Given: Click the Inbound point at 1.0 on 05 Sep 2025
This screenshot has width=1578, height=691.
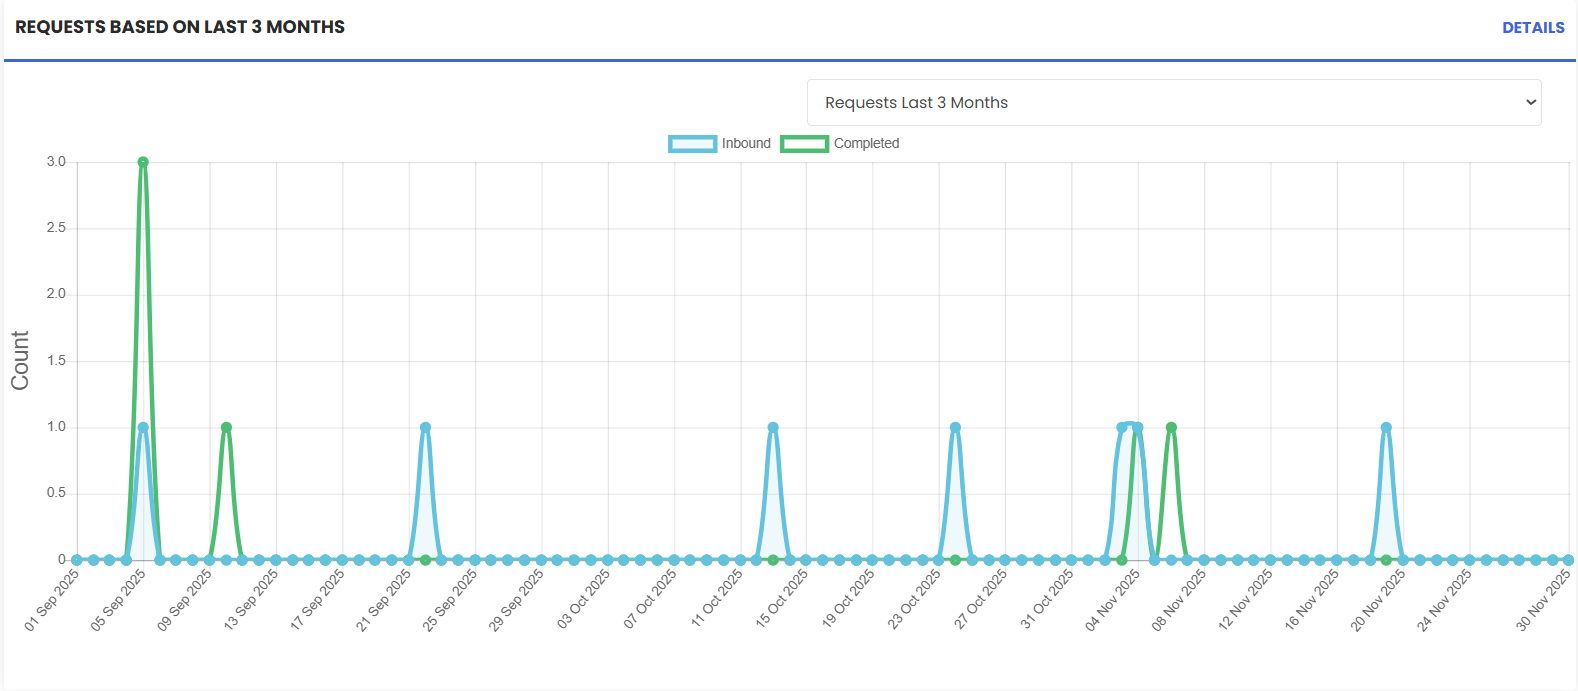Looking at the screenshot, I should (143, 427).
